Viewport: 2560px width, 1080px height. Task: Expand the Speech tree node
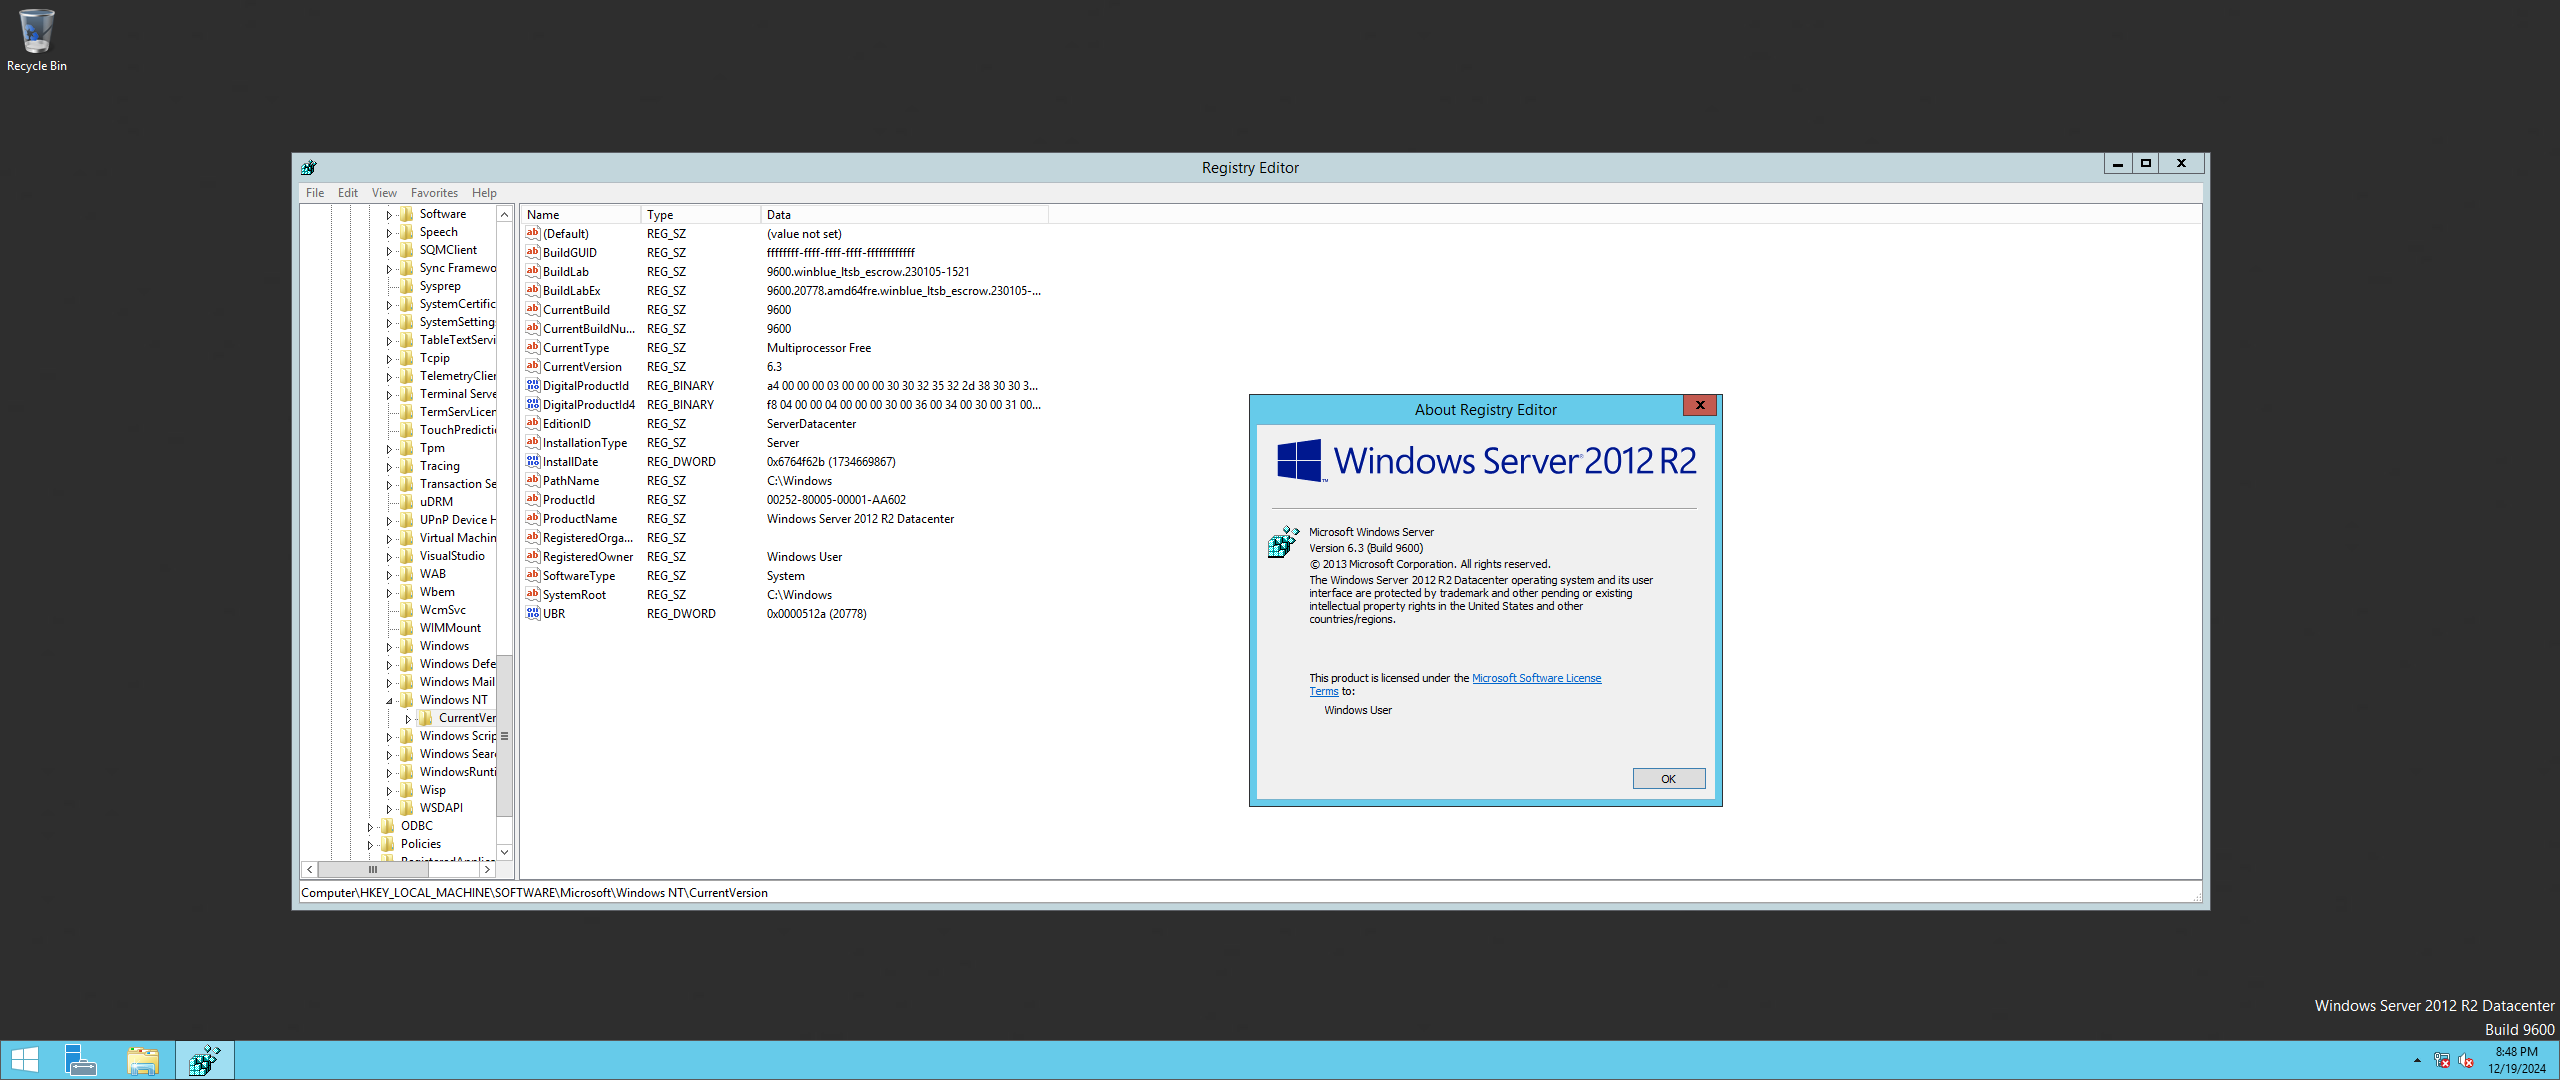(x=389, y=233)
